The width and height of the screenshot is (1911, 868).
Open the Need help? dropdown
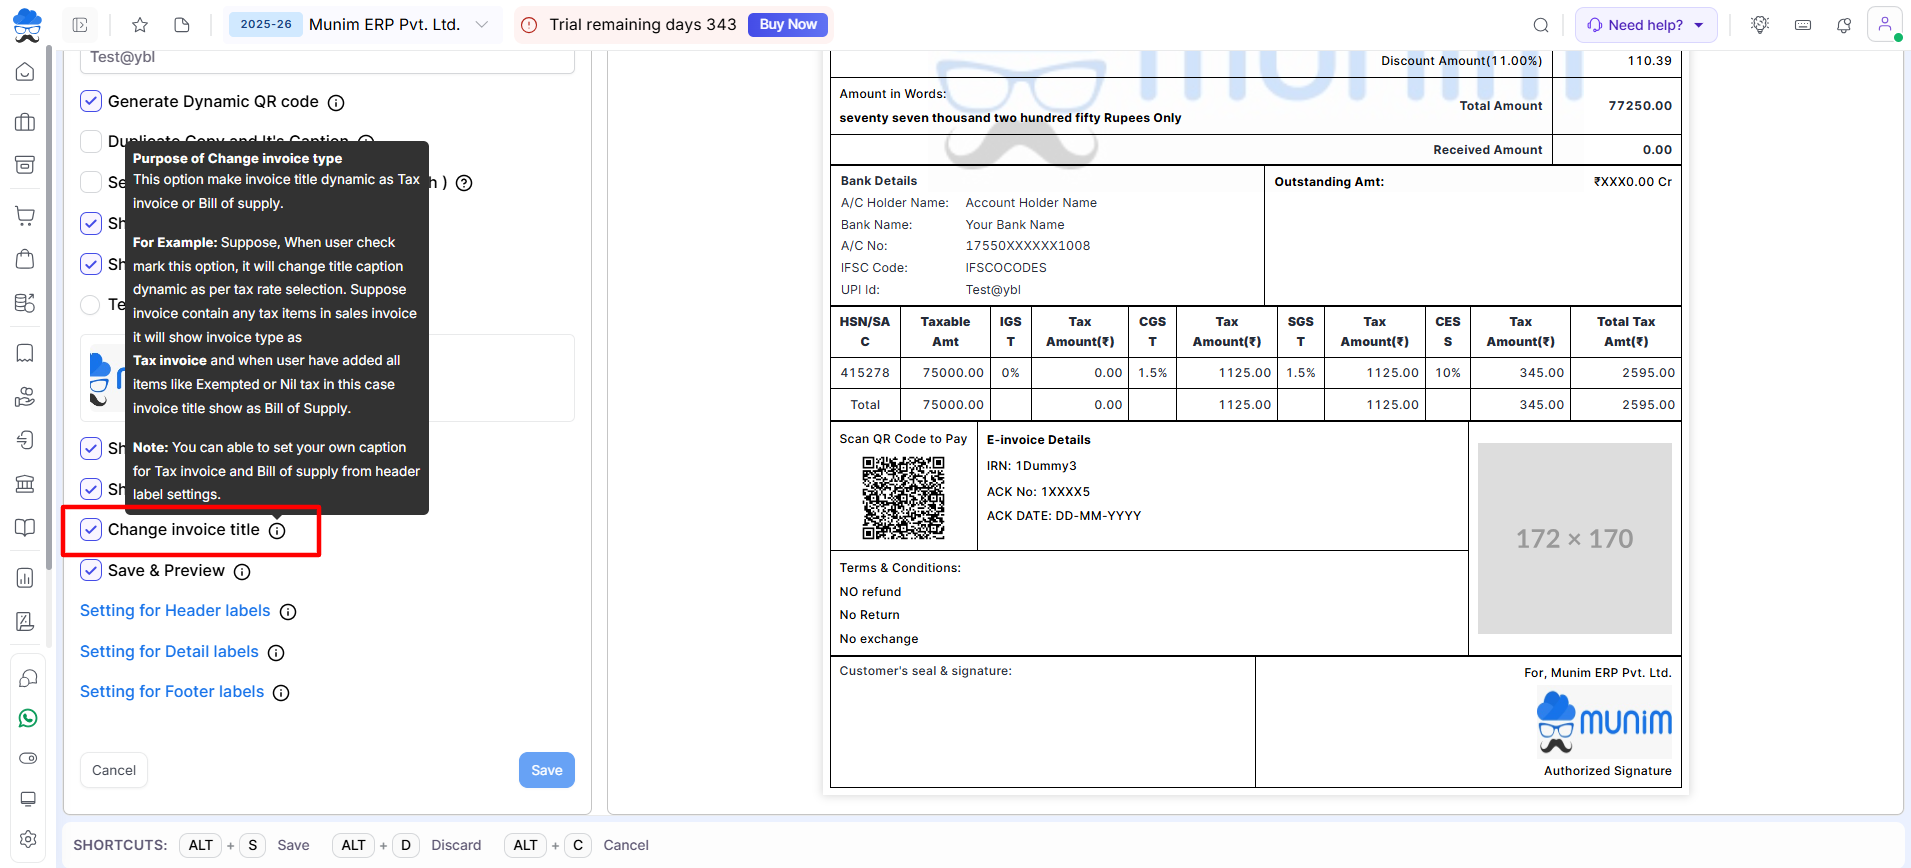1645,25
